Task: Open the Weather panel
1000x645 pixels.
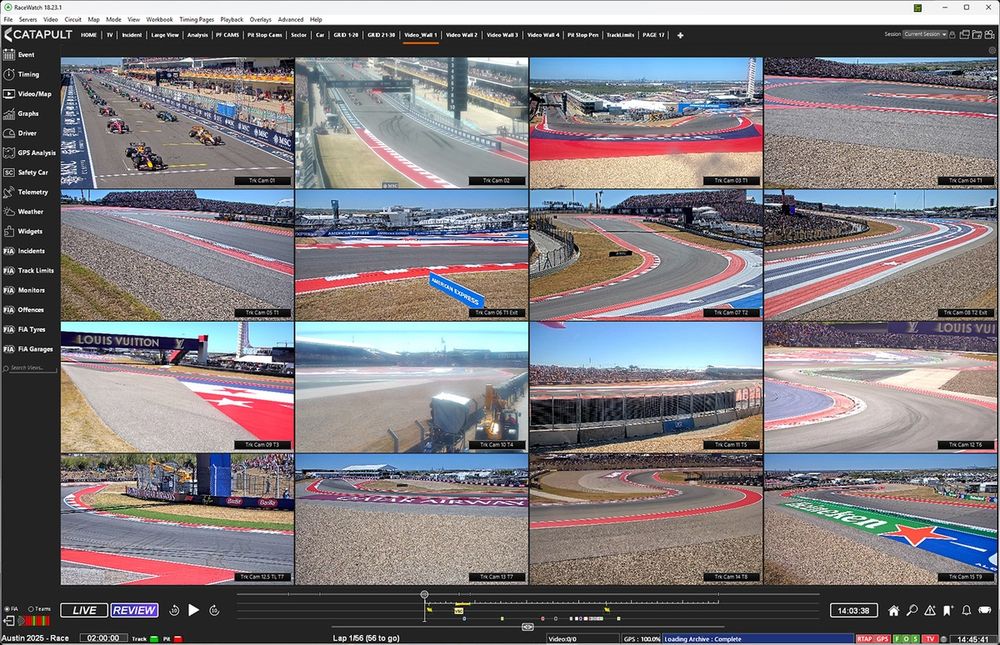Action: [30, 211]
